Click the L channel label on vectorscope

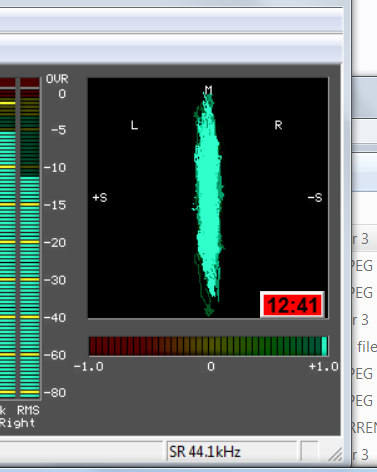[x=134, y=125]
